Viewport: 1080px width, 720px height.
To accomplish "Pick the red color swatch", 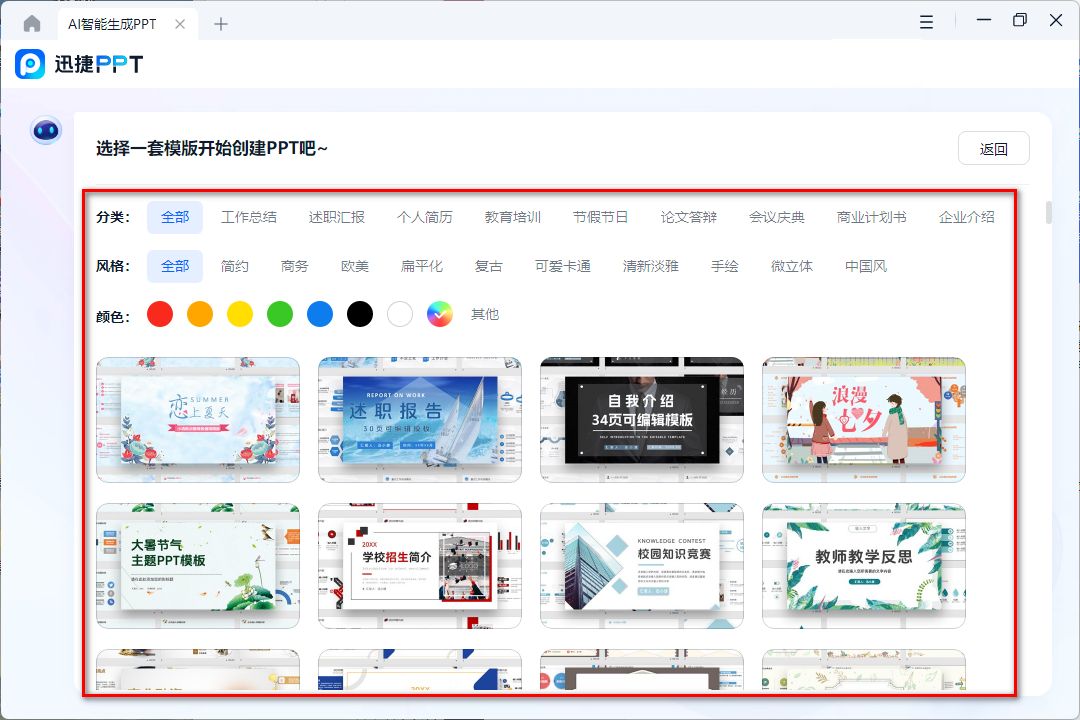I will 160,314.
